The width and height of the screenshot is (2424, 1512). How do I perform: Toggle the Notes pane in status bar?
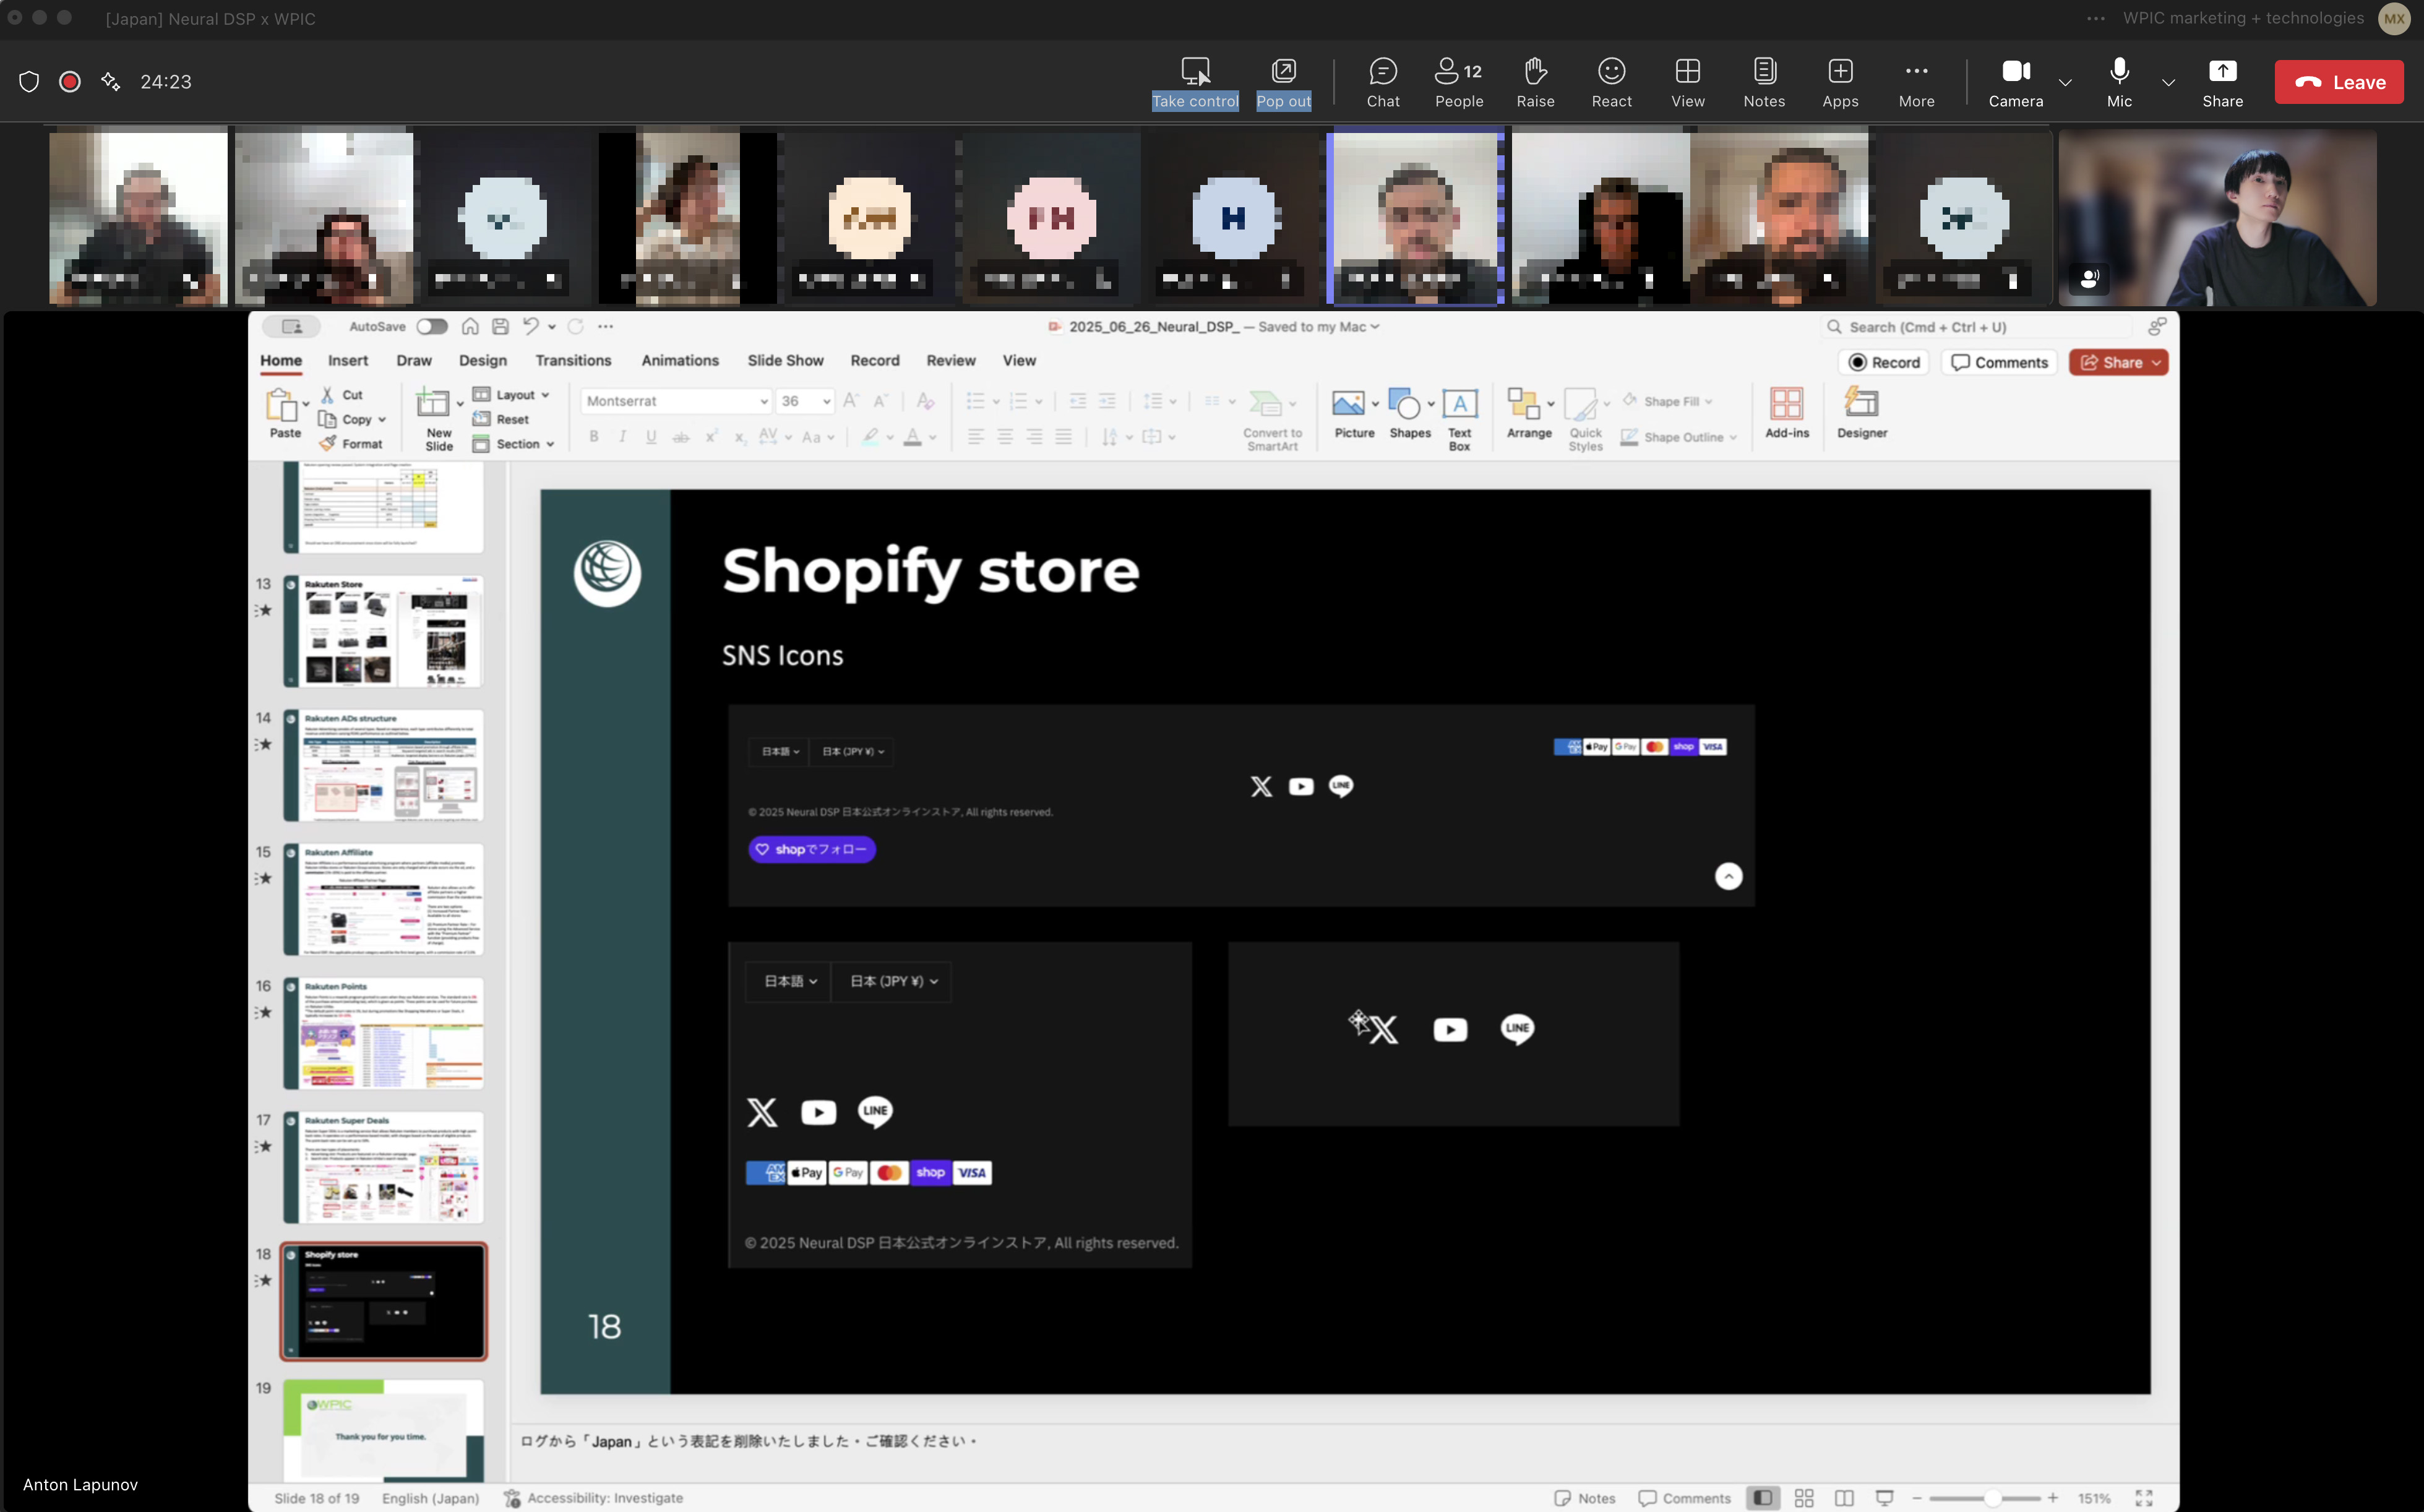1585,1498
